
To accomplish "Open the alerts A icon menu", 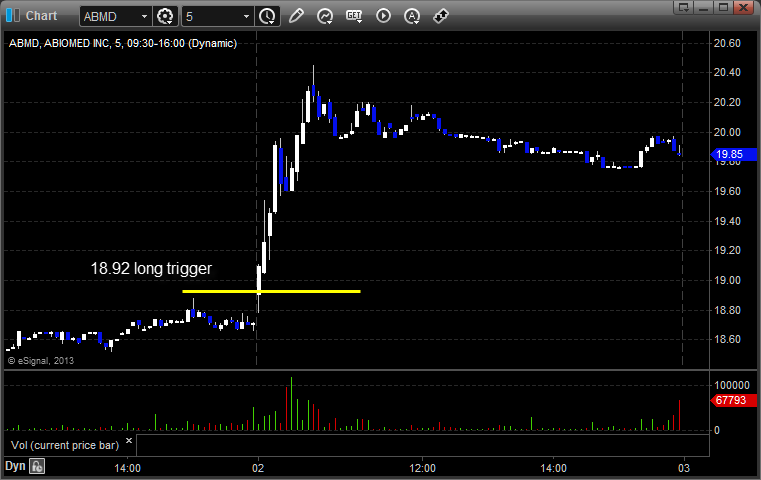I will (x=412, y=17).
